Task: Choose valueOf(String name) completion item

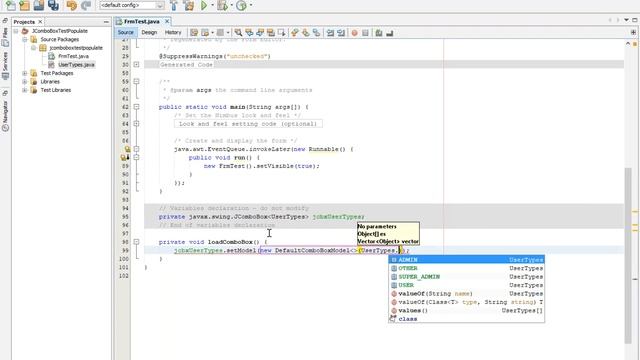Action: click(467, 294)
